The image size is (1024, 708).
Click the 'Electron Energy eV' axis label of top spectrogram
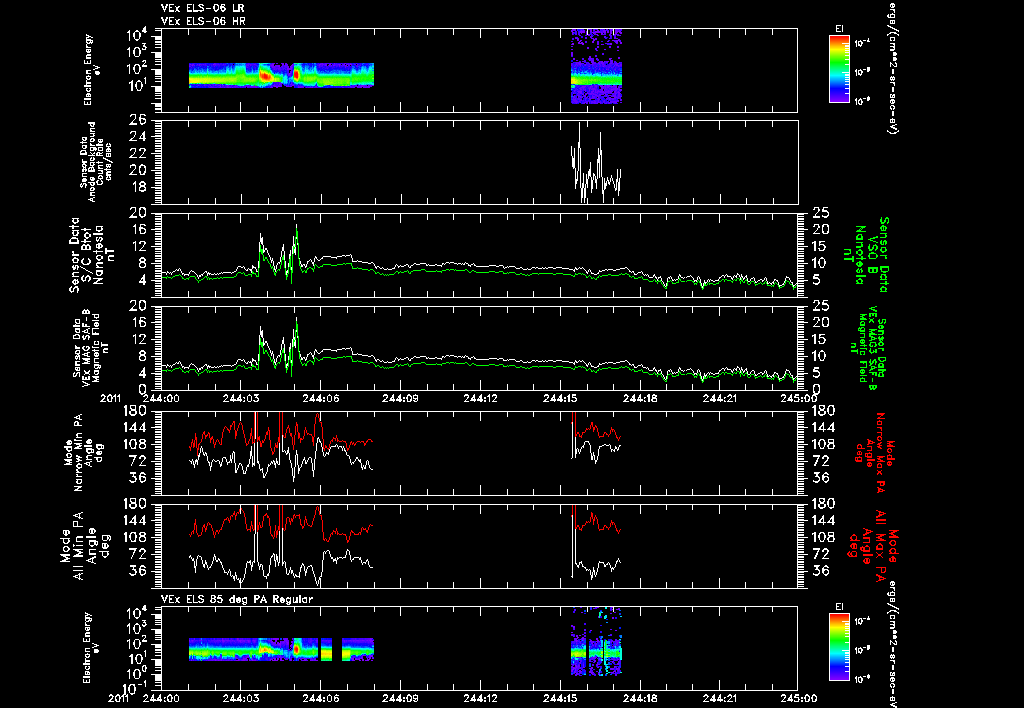point(90,70)
